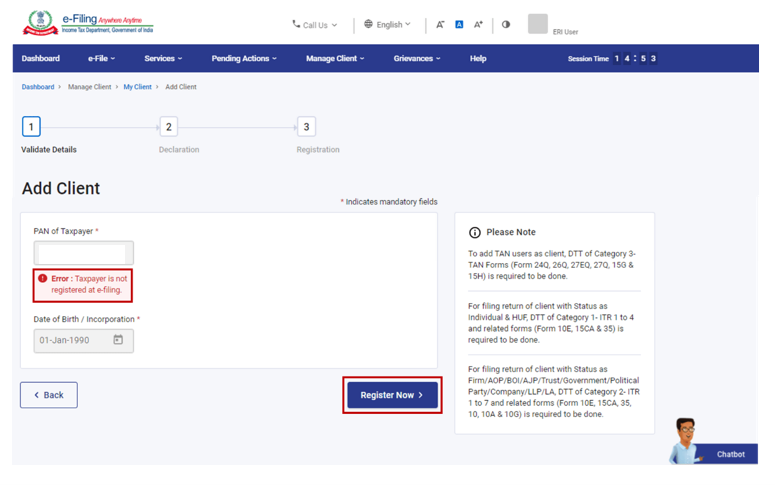Open calendar picker for Date of Birth
The image size is (775, 485).
tap(118, 340)
